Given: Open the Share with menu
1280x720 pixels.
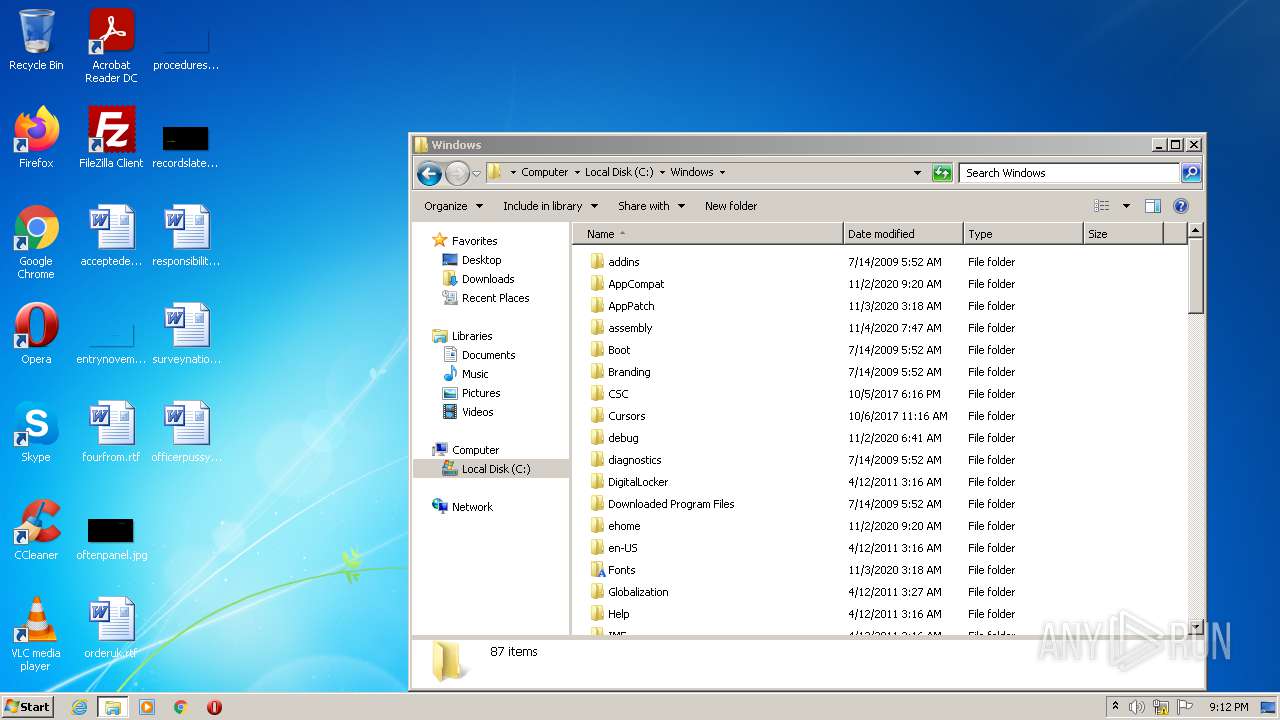Looking at the screenshot, I should pyautogui.click(x=651, y=206).
